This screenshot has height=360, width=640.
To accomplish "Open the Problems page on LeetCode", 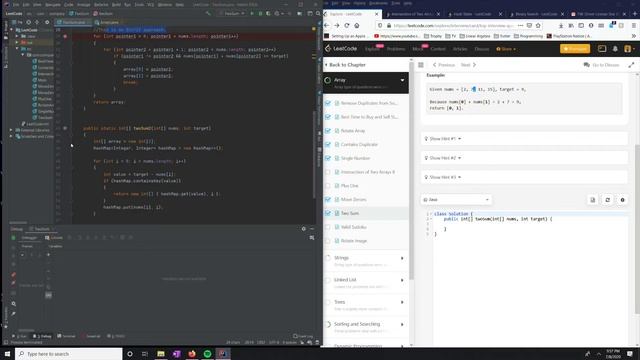I will click(x=396, y=49).
